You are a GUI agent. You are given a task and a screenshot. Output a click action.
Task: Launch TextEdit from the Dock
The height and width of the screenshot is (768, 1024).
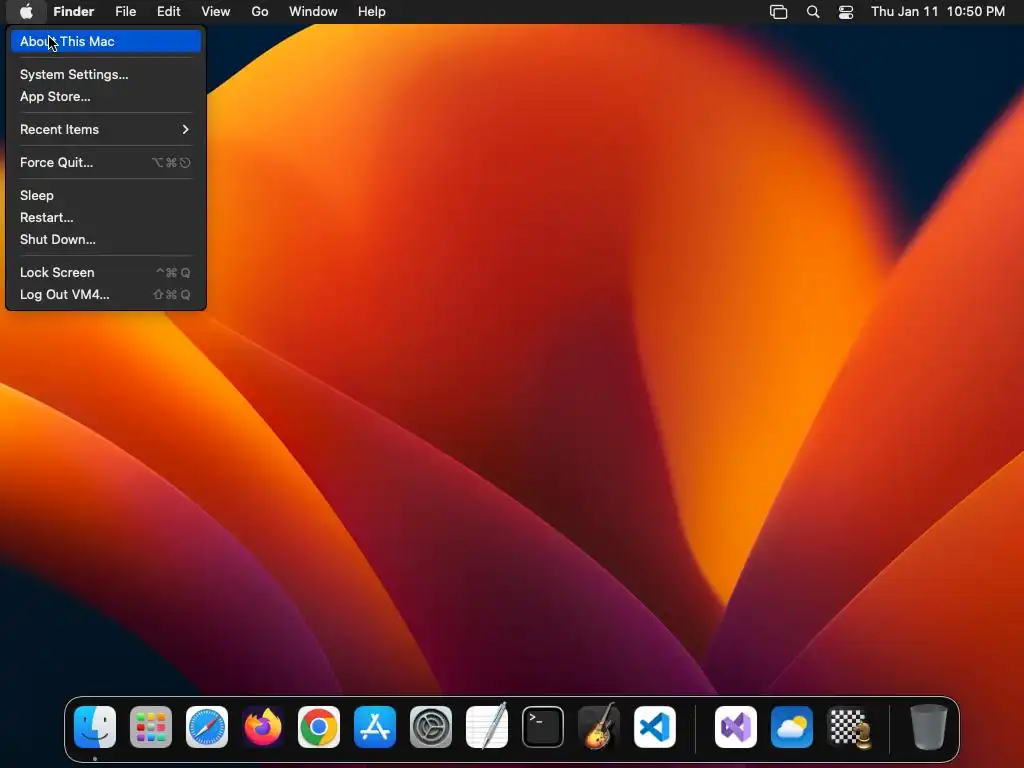[487, 727]
